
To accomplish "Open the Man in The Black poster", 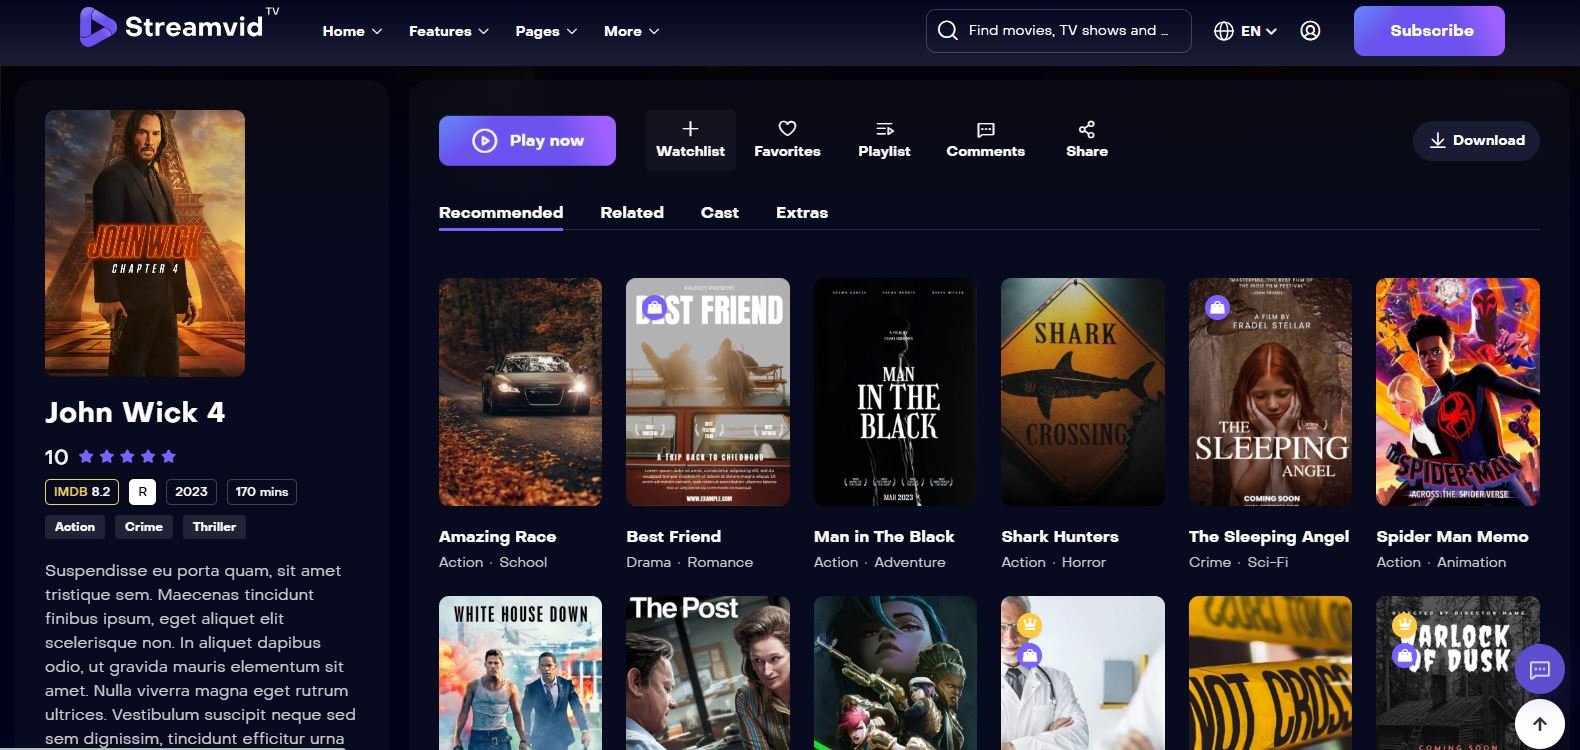I will 895,392.
